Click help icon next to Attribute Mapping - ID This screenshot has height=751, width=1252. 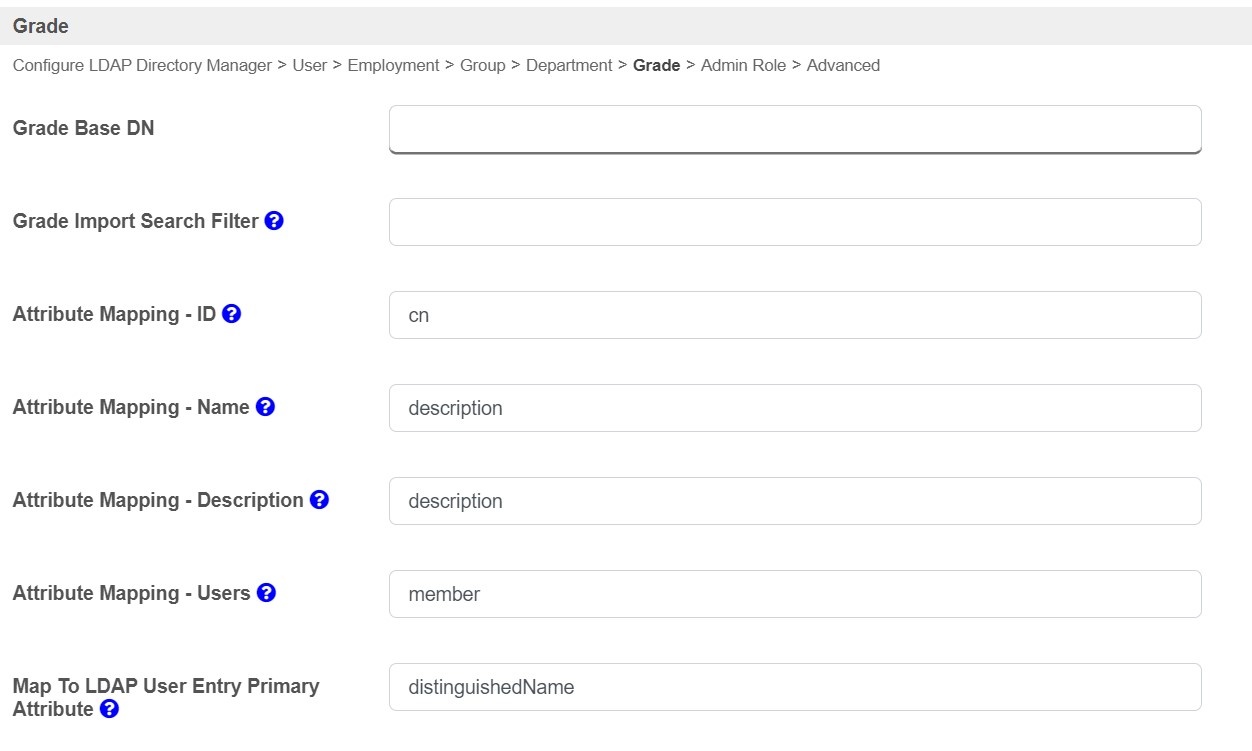pos(232,314)
